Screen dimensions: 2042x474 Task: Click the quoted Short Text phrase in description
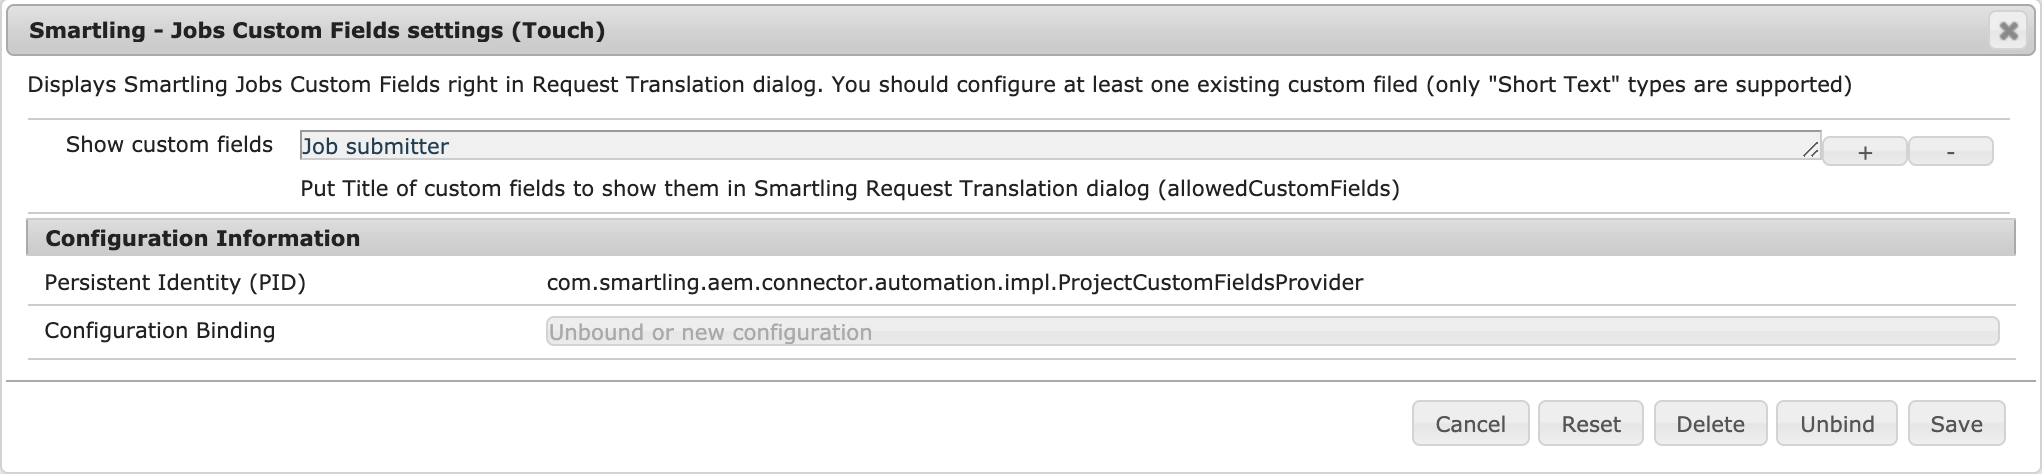1554,85
